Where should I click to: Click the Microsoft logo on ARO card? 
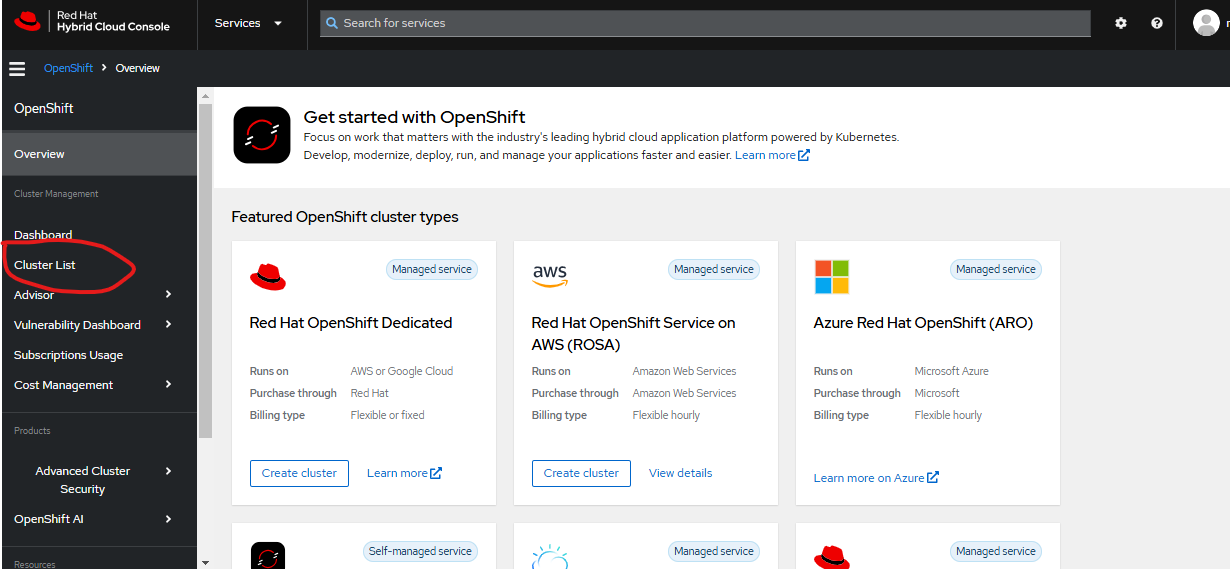tap(831, 277)
